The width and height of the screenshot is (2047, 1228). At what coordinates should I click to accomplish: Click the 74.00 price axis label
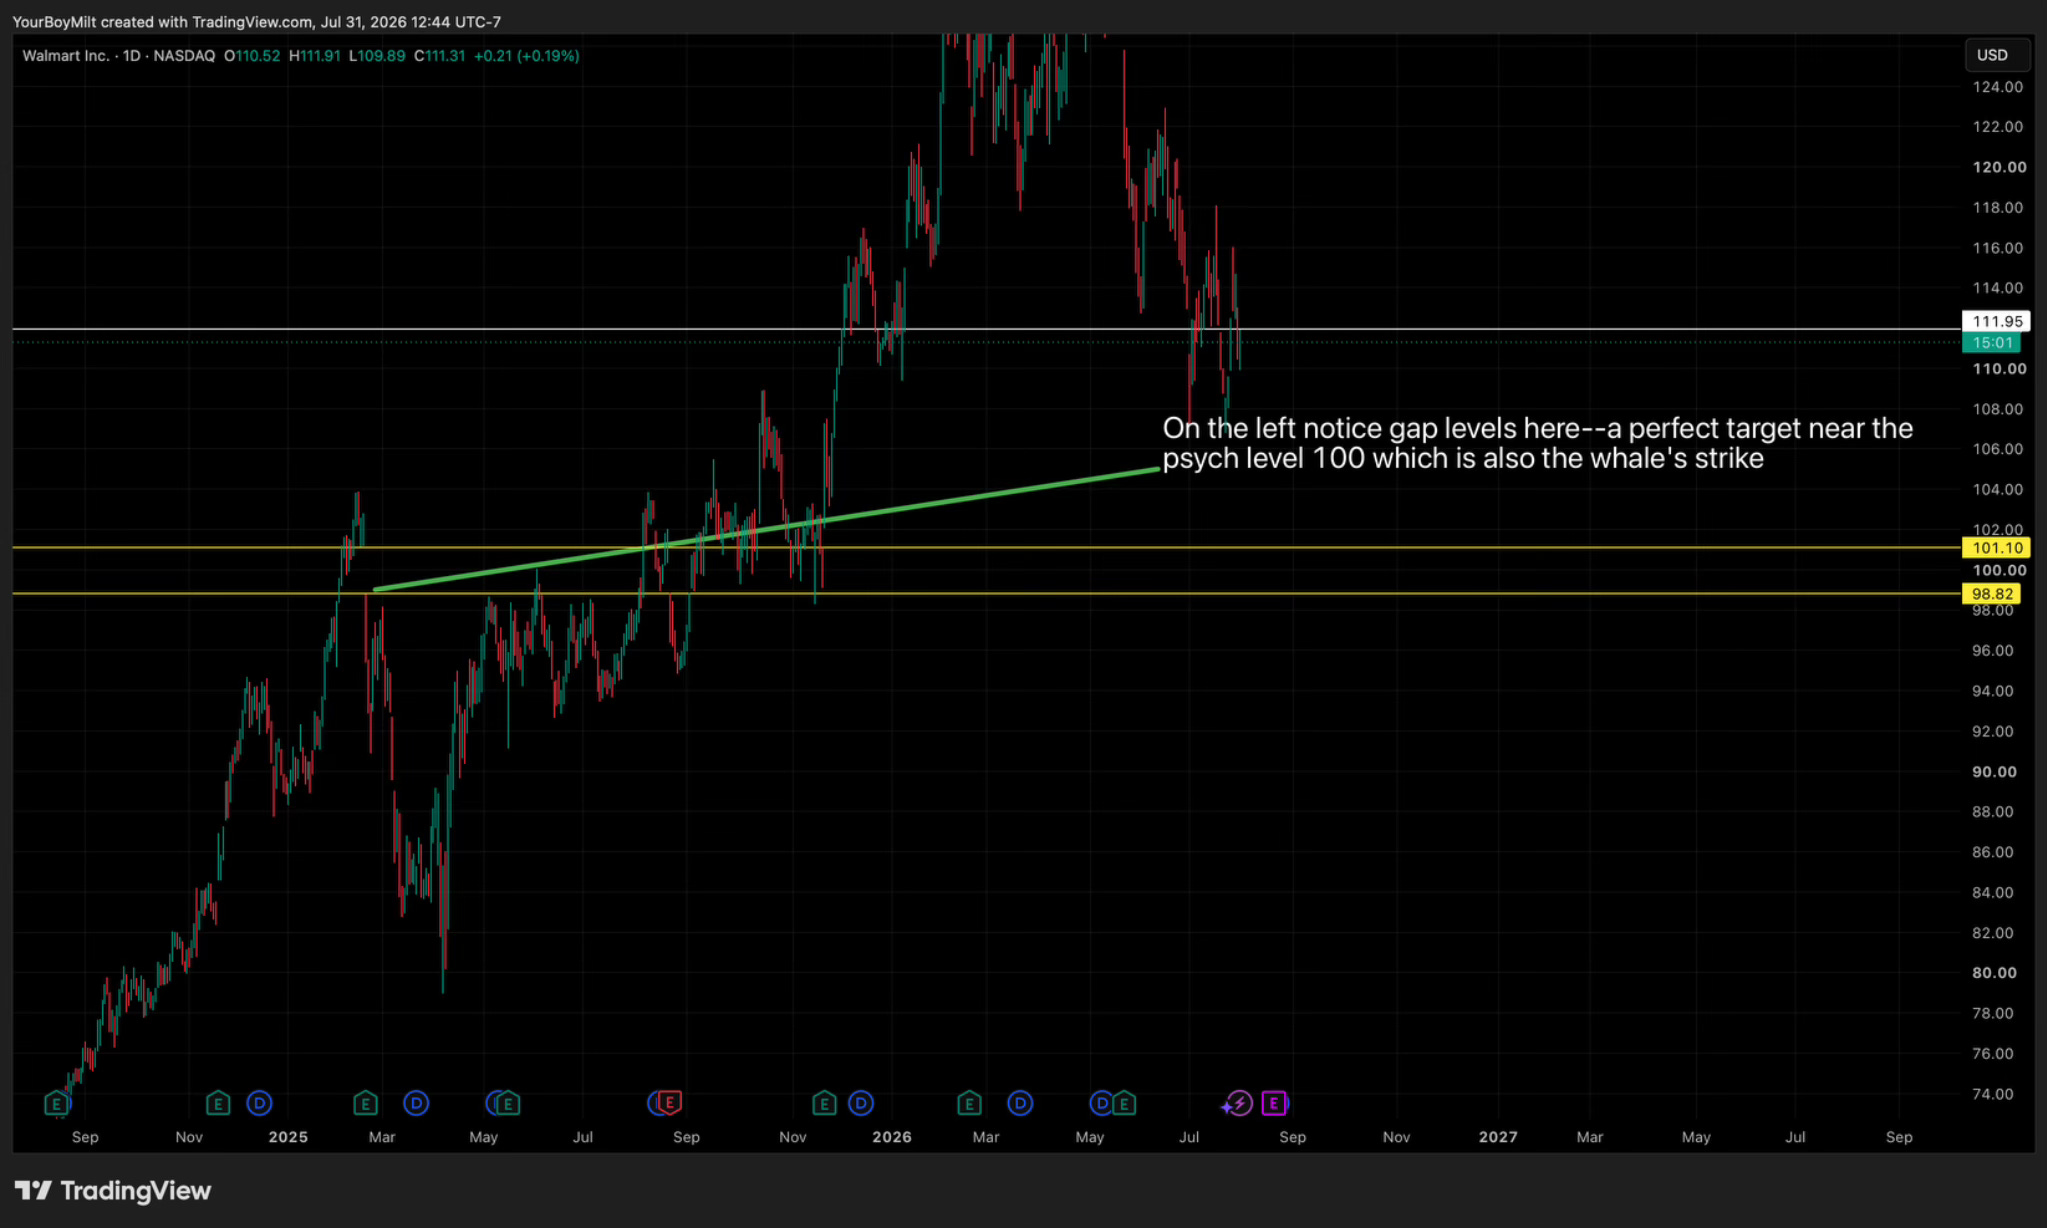tap(1993, 1094)
